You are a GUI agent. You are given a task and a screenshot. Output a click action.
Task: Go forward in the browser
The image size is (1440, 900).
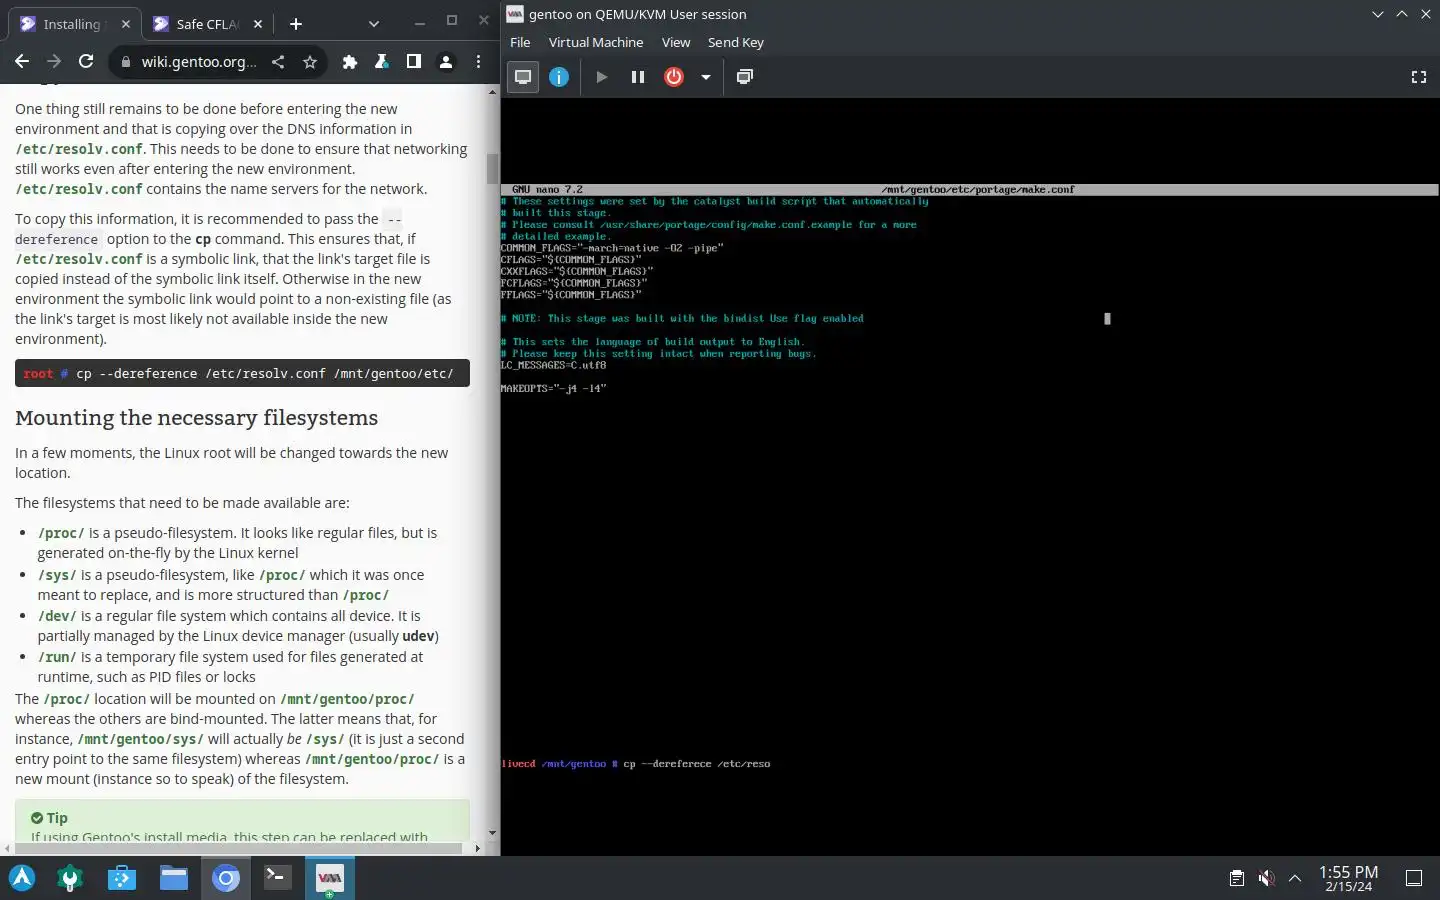coord(54,62)
